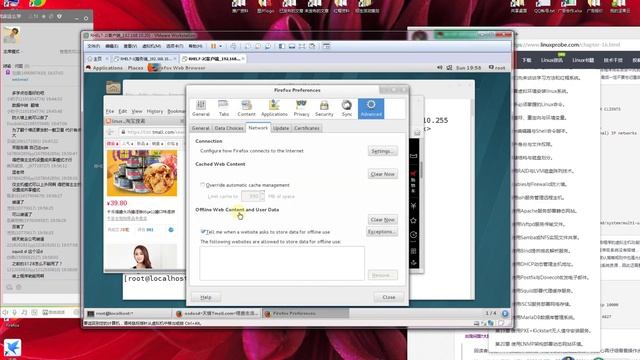Click the canned food product image thumbnail
This screenshot has height=360, width=640.
142,173
